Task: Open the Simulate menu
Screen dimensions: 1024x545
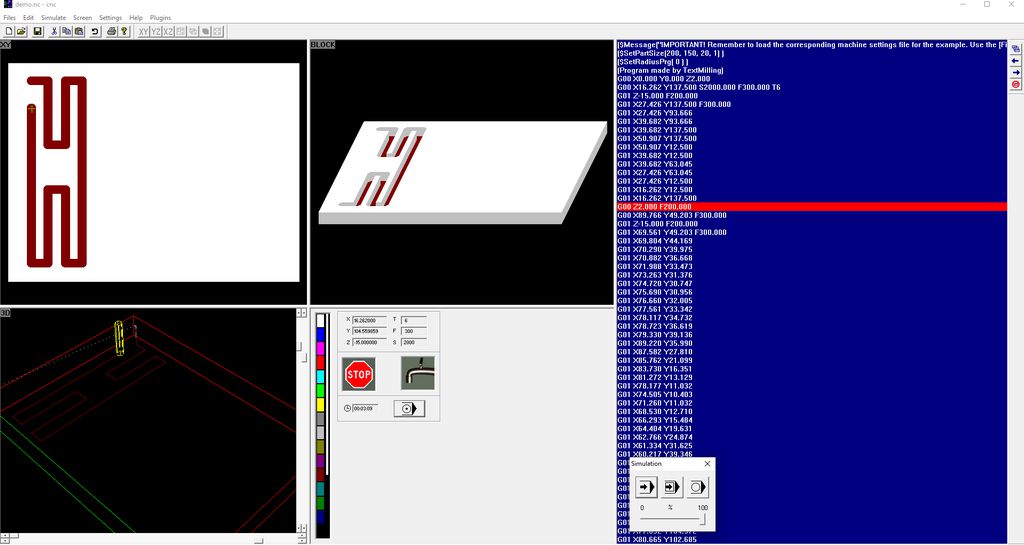Action: pyautogui.click(x=54, y=18)
